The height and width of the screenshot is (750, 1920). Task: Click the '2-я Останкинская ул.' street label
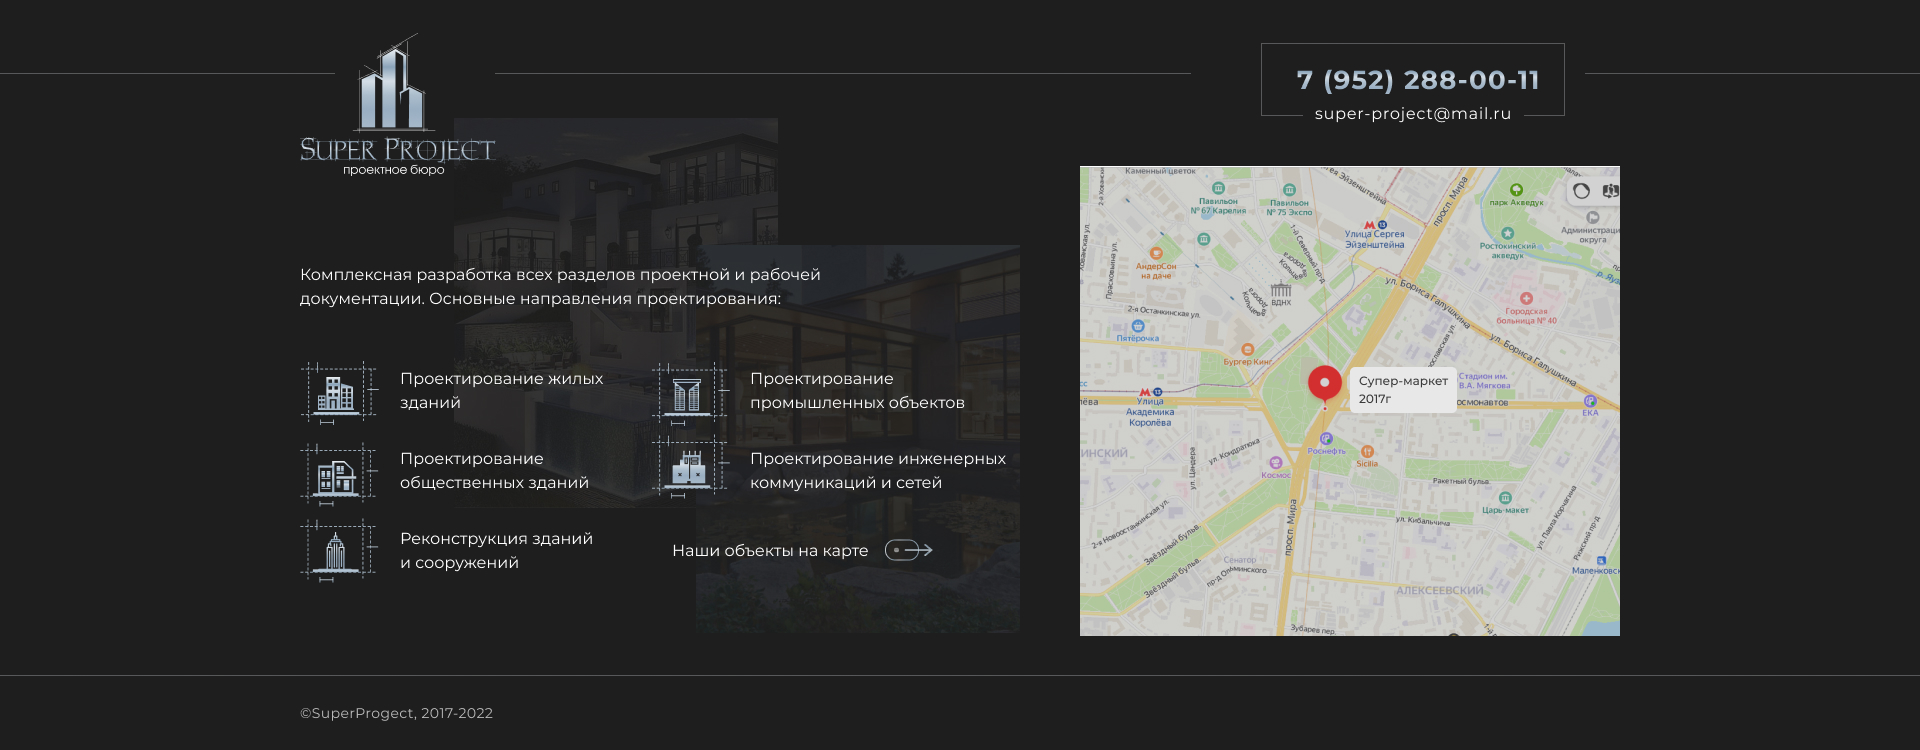(1163, 312)
